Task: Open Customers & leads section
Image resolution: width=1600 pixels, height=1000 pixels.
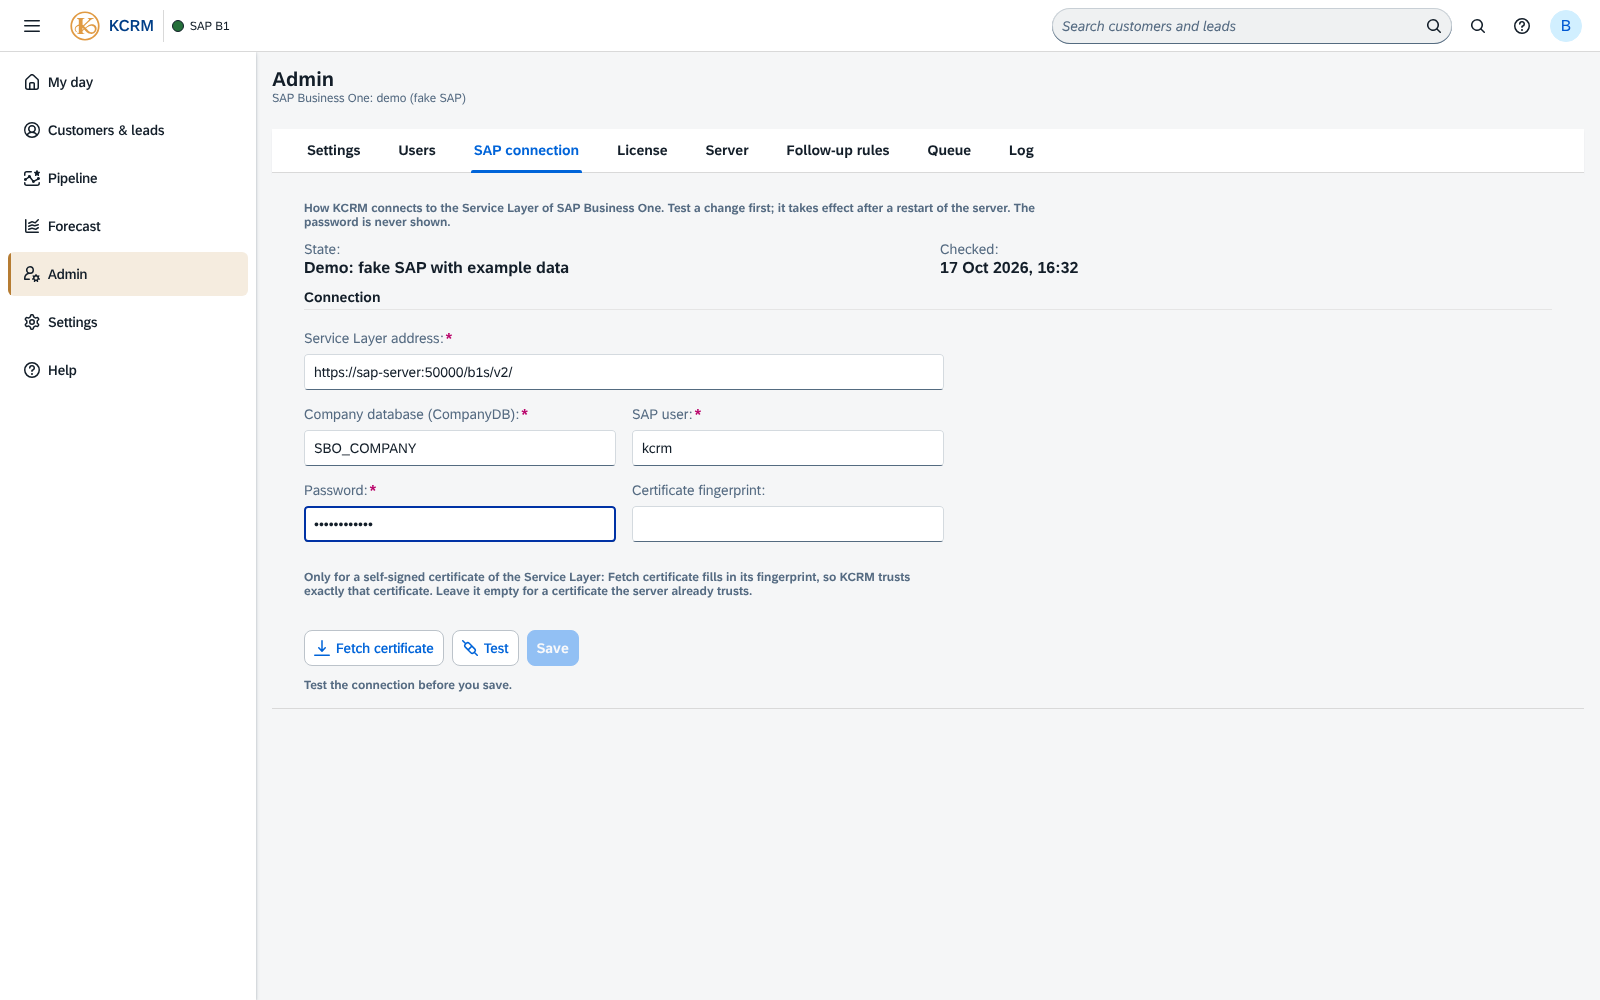Action: [128, 130]
